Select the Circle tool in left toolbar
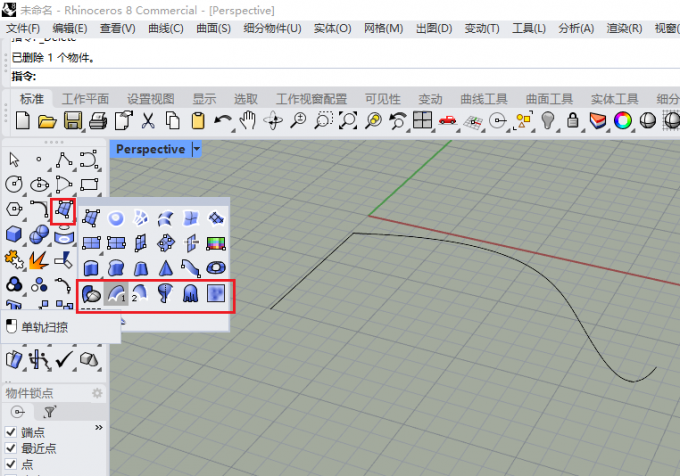 pyautogui.click(x=14, y=184)
